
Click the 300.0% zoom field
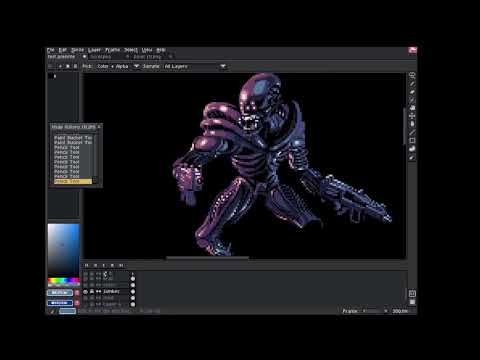click(x=400, y=311)
